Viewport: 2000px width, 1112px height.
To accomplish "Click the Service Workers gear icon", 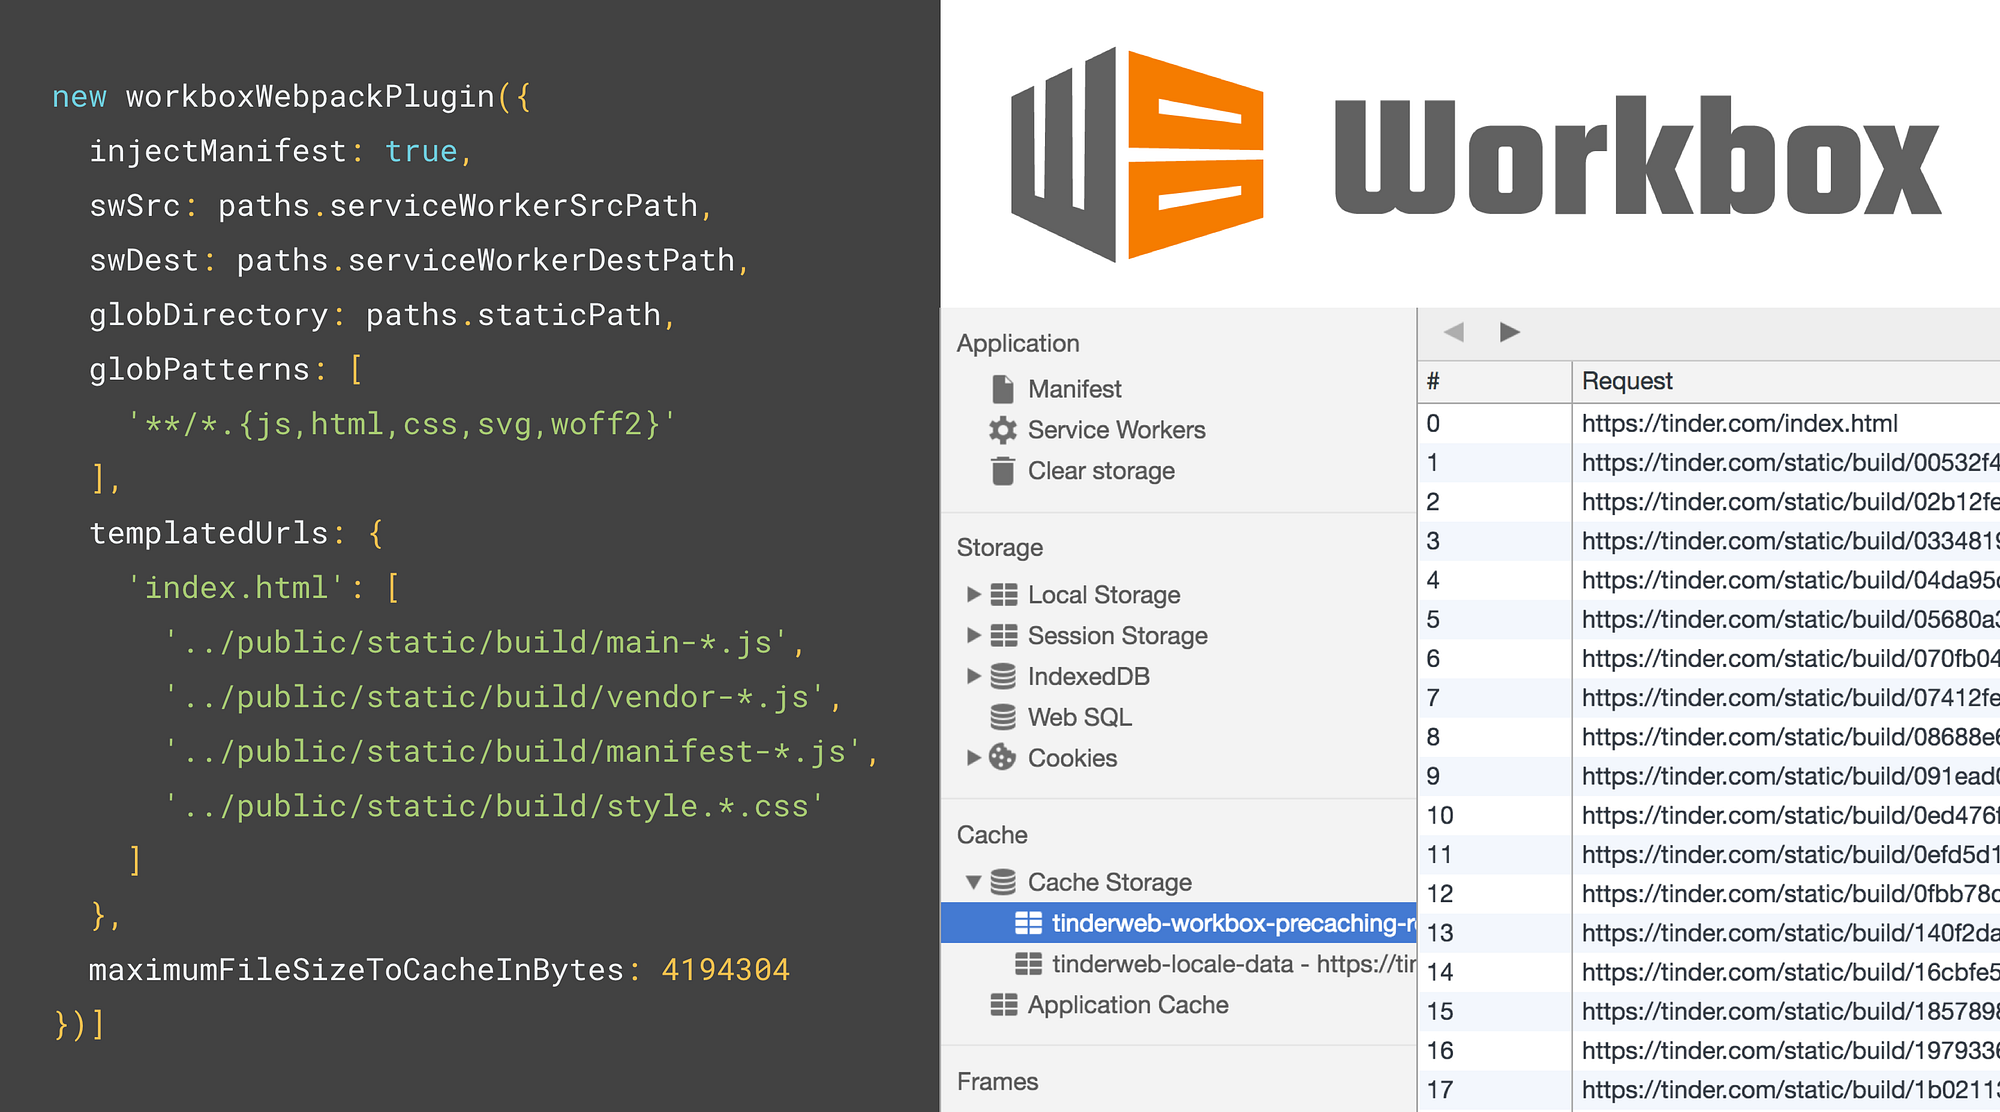I will (x=1003, y=430).
